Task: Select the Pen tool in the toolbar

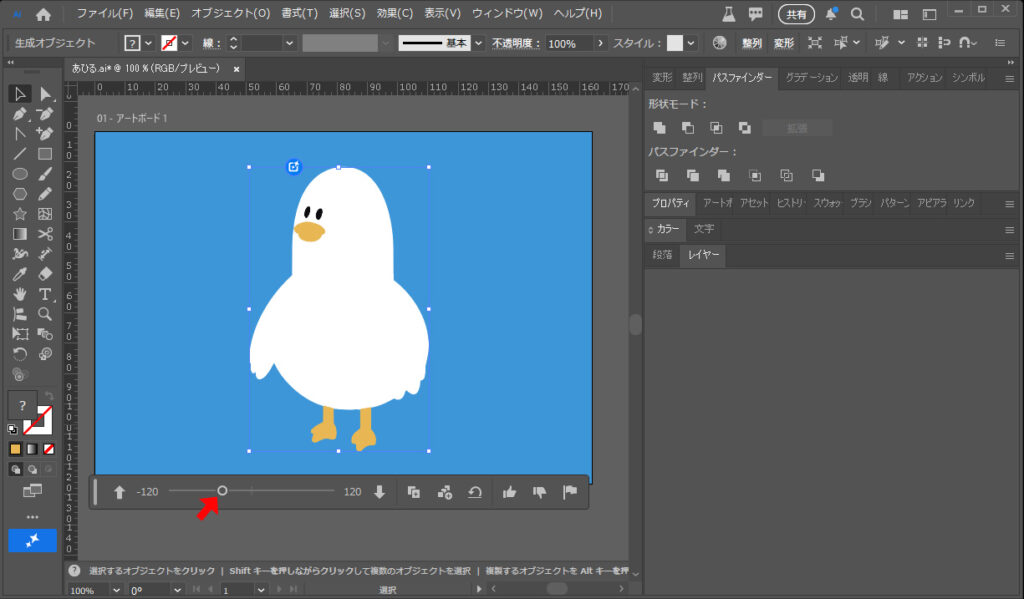Action: click(19, 114)
